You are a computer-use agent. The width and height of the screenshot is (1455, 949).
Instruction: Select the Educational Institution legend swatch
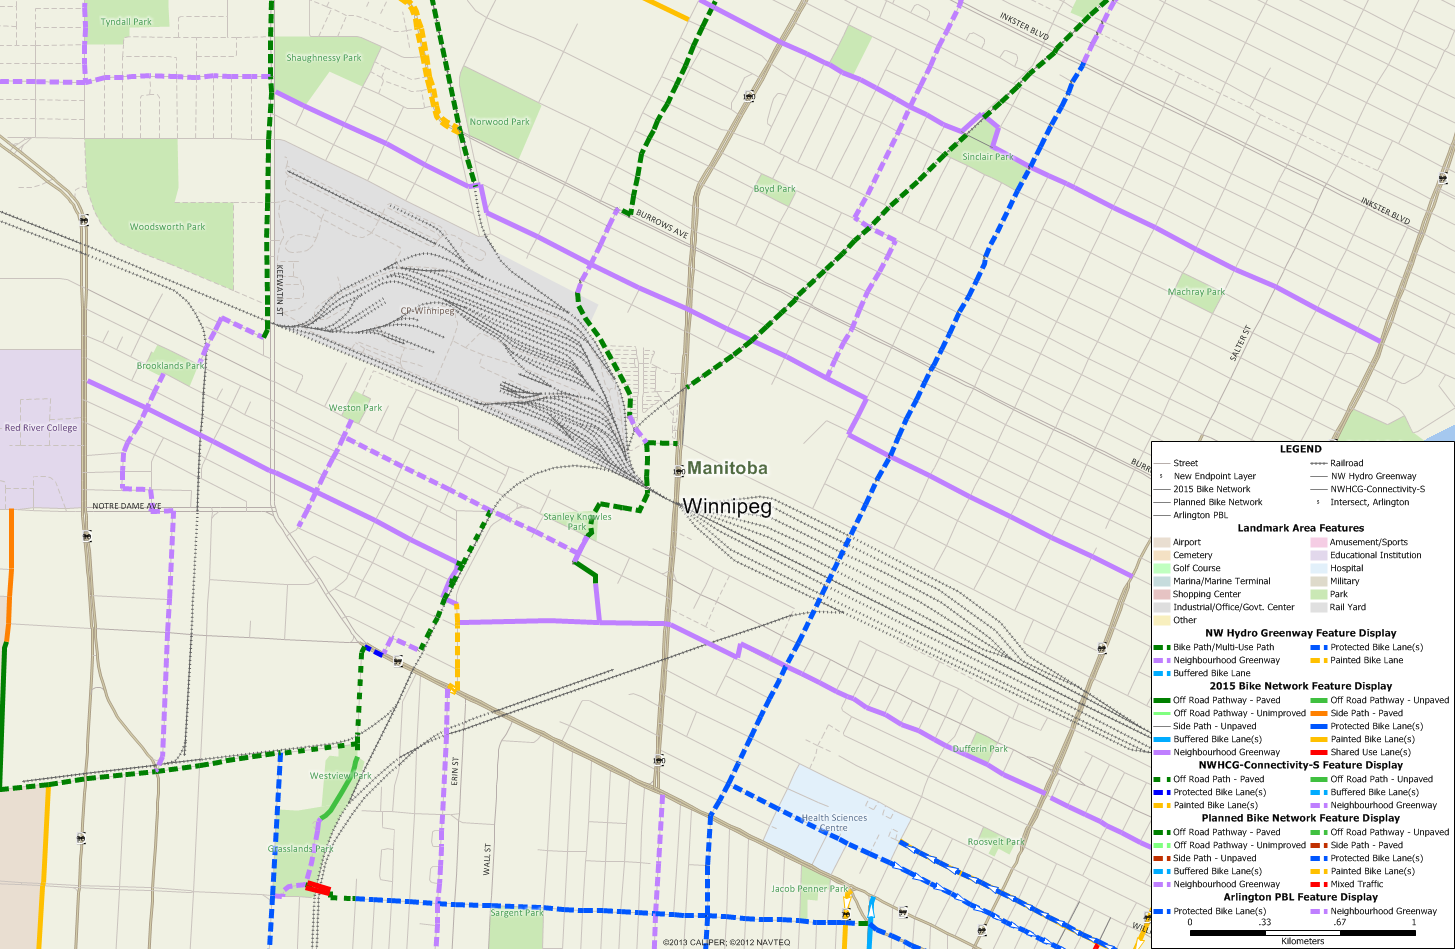point(1318,555)
